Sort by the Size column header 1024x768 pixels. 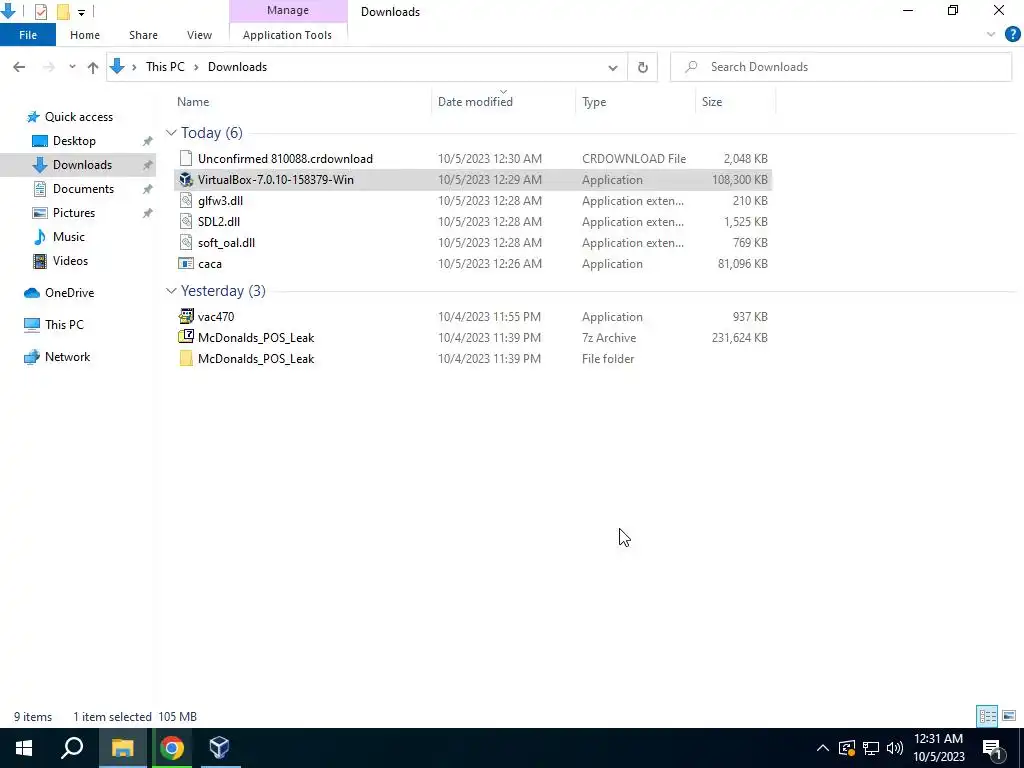click(x=712, y=102)
